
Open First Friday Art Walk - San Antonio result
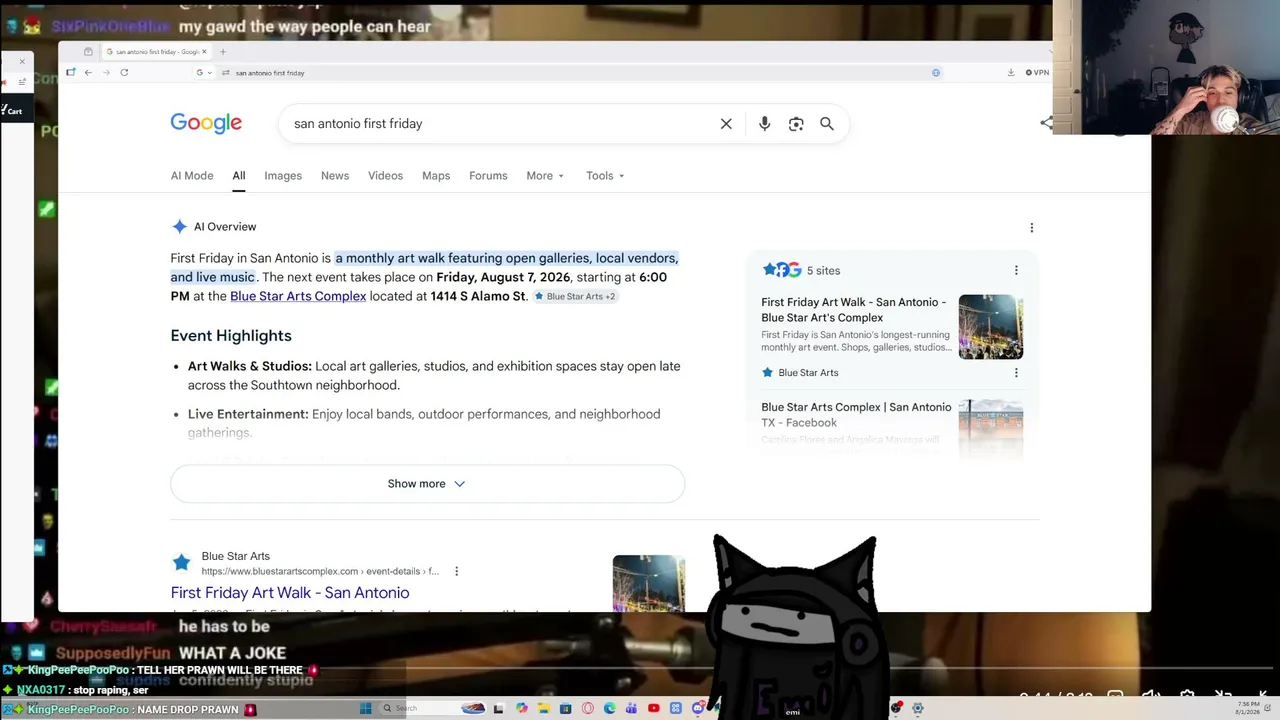pyautogui.click(x=290, y=593)
